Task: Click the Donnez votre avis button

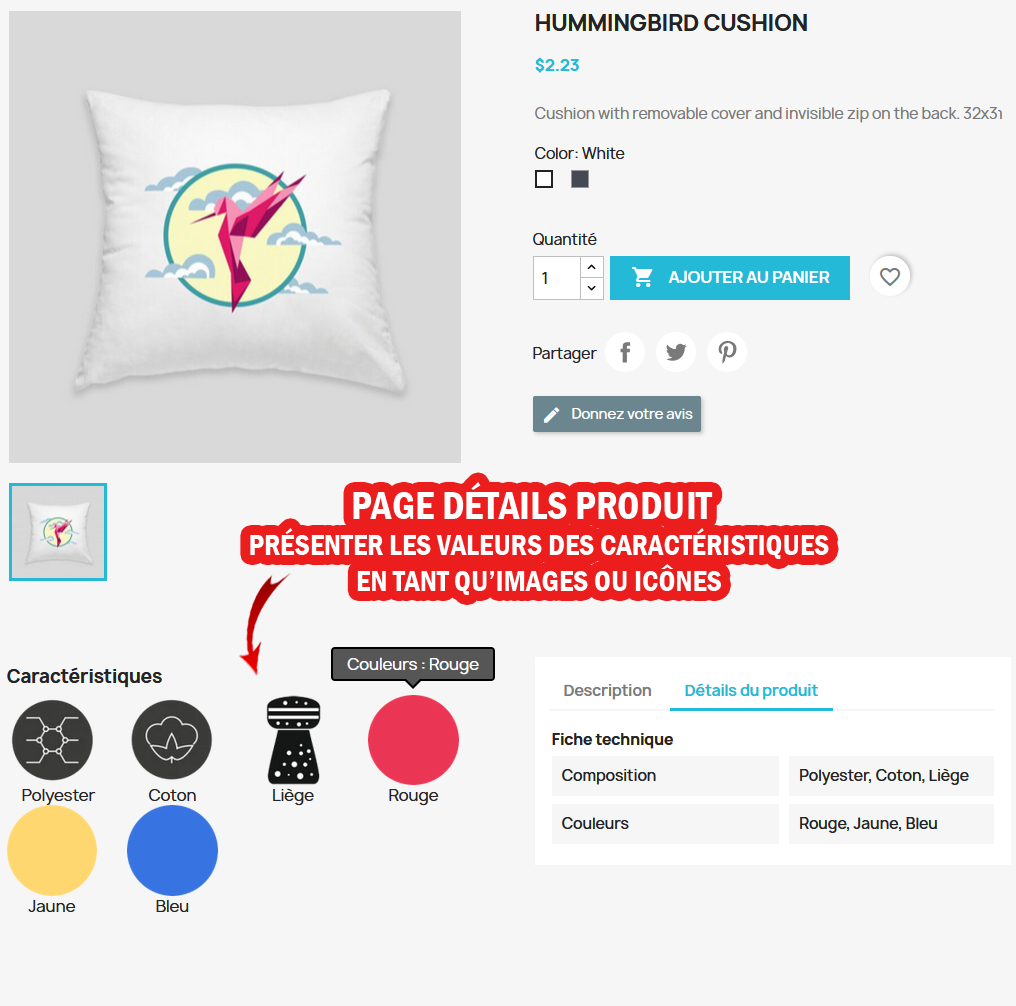Action: click(x=617, y=414)
